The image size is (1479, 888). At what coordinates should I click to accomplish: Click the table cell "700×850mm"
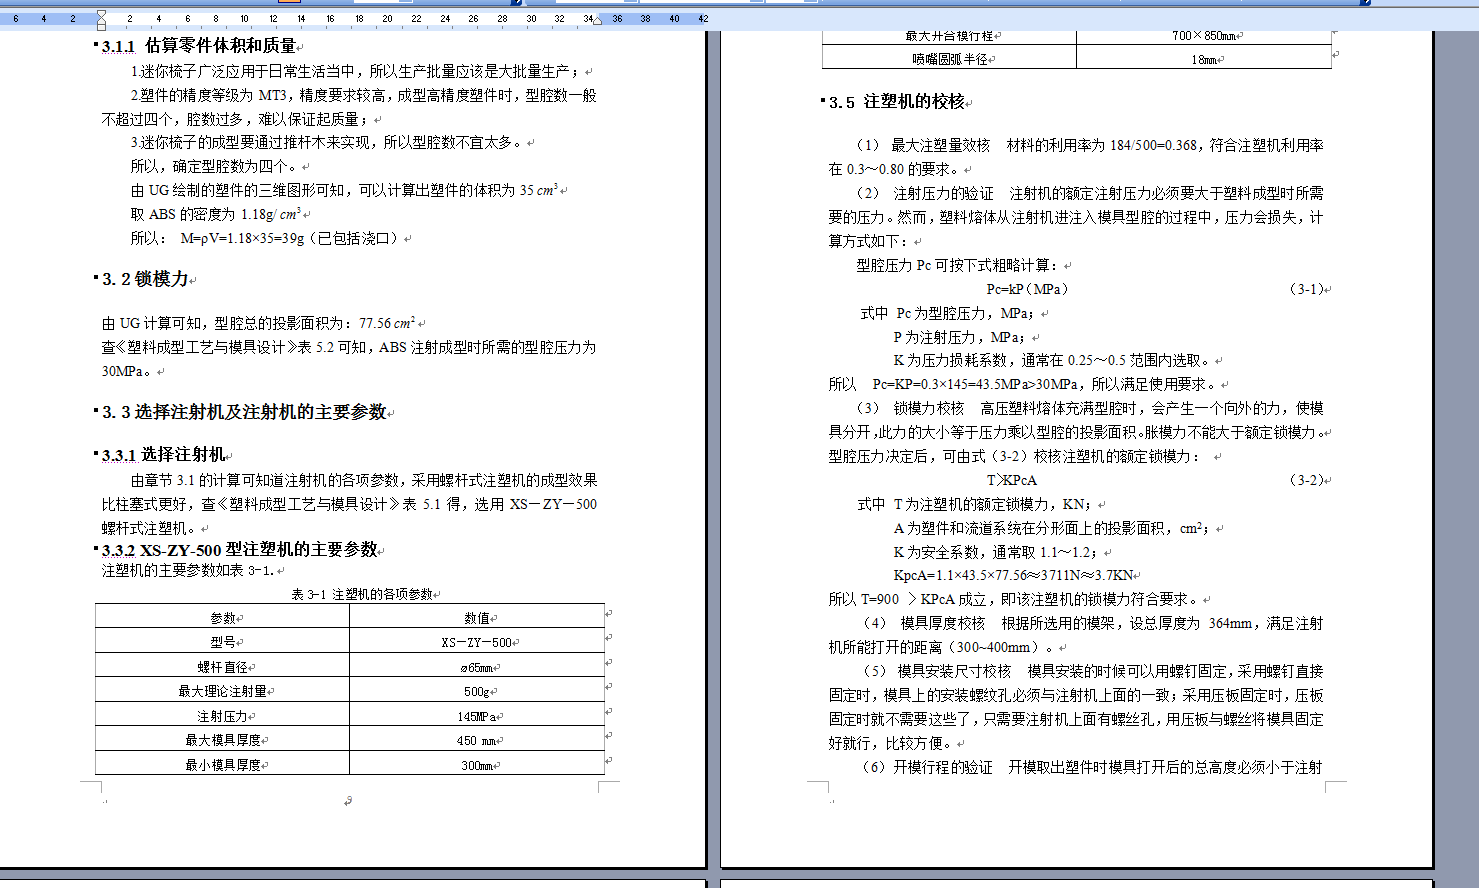coord(1204,37)
